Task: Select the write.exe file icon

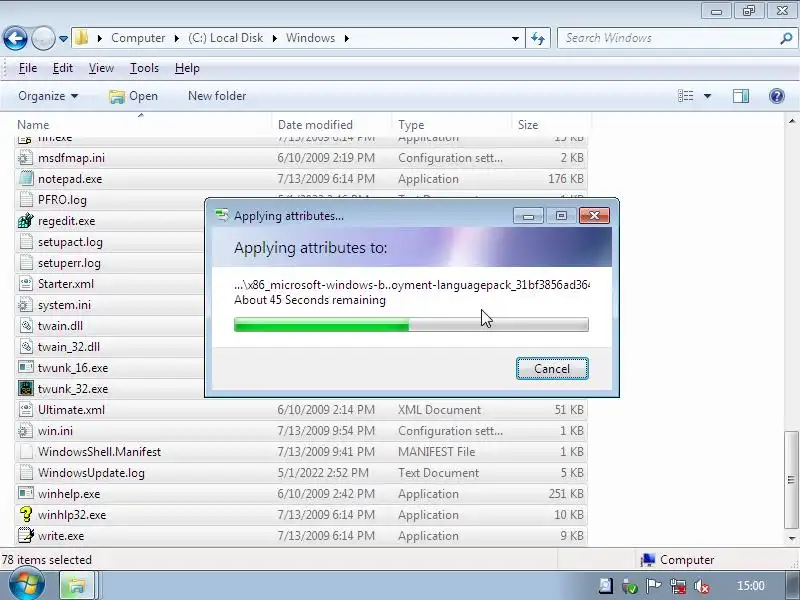Action: (x=25, y=536)
